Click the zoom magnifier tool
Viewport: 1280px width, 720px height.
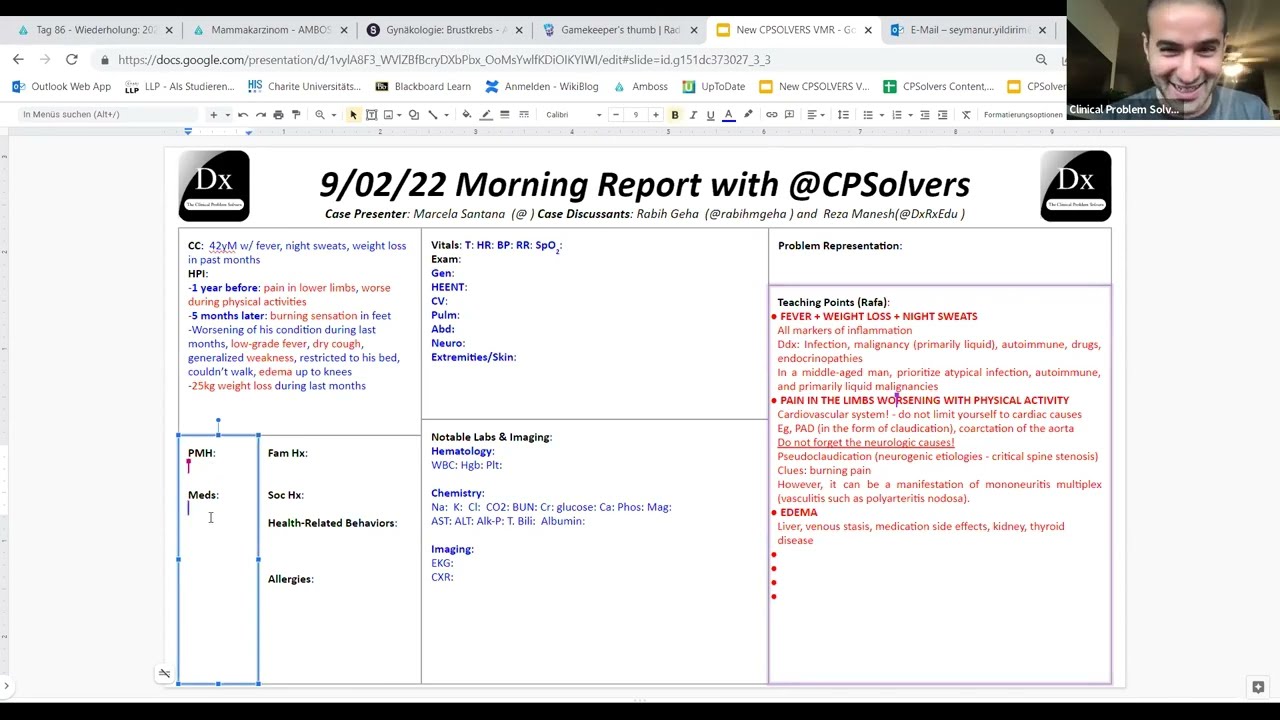coord(320,115)
